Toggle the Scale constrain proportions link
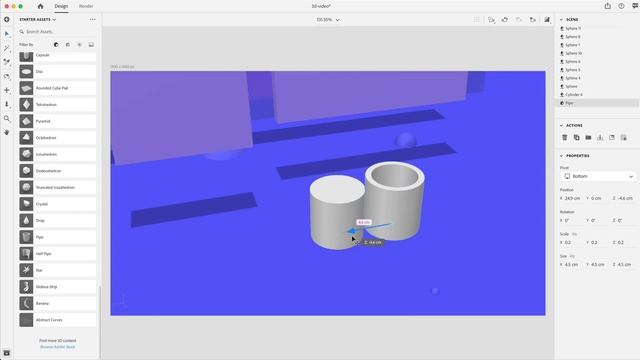 pos(574,234)
